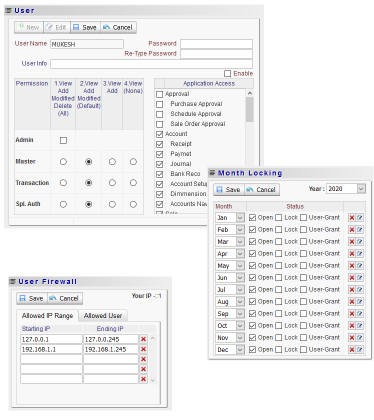Click the User Info input field
Viewport: 374px width, 420px height.
(x=151, y=64)
